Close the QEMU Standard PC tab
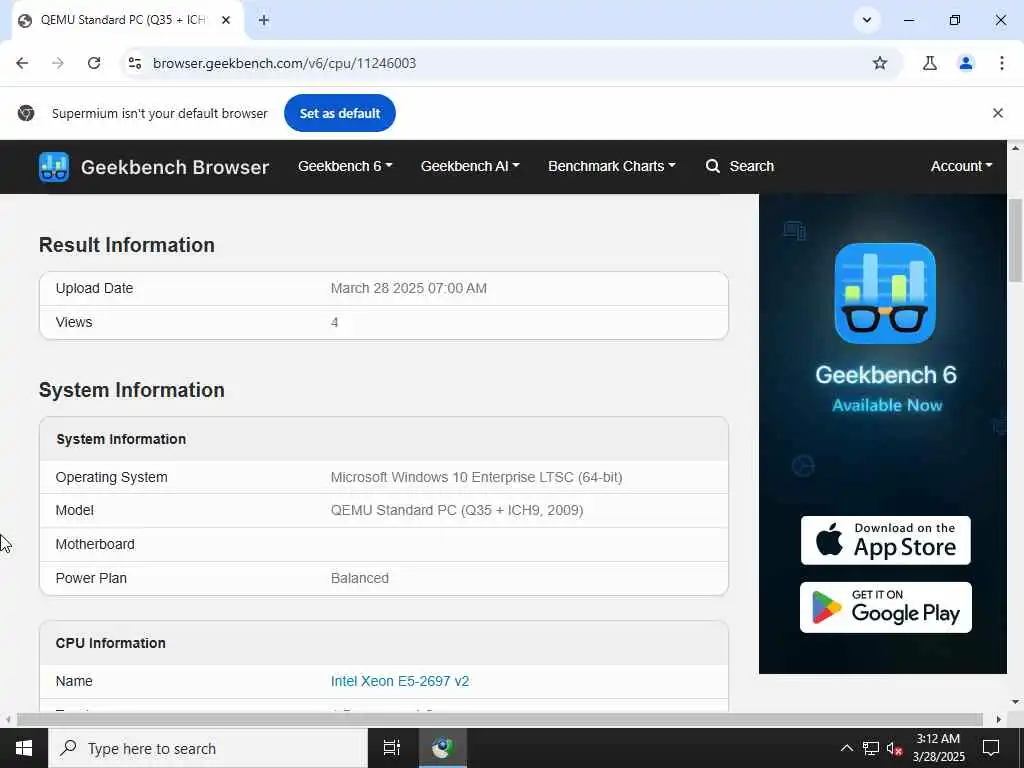 [x=226, y=20]
